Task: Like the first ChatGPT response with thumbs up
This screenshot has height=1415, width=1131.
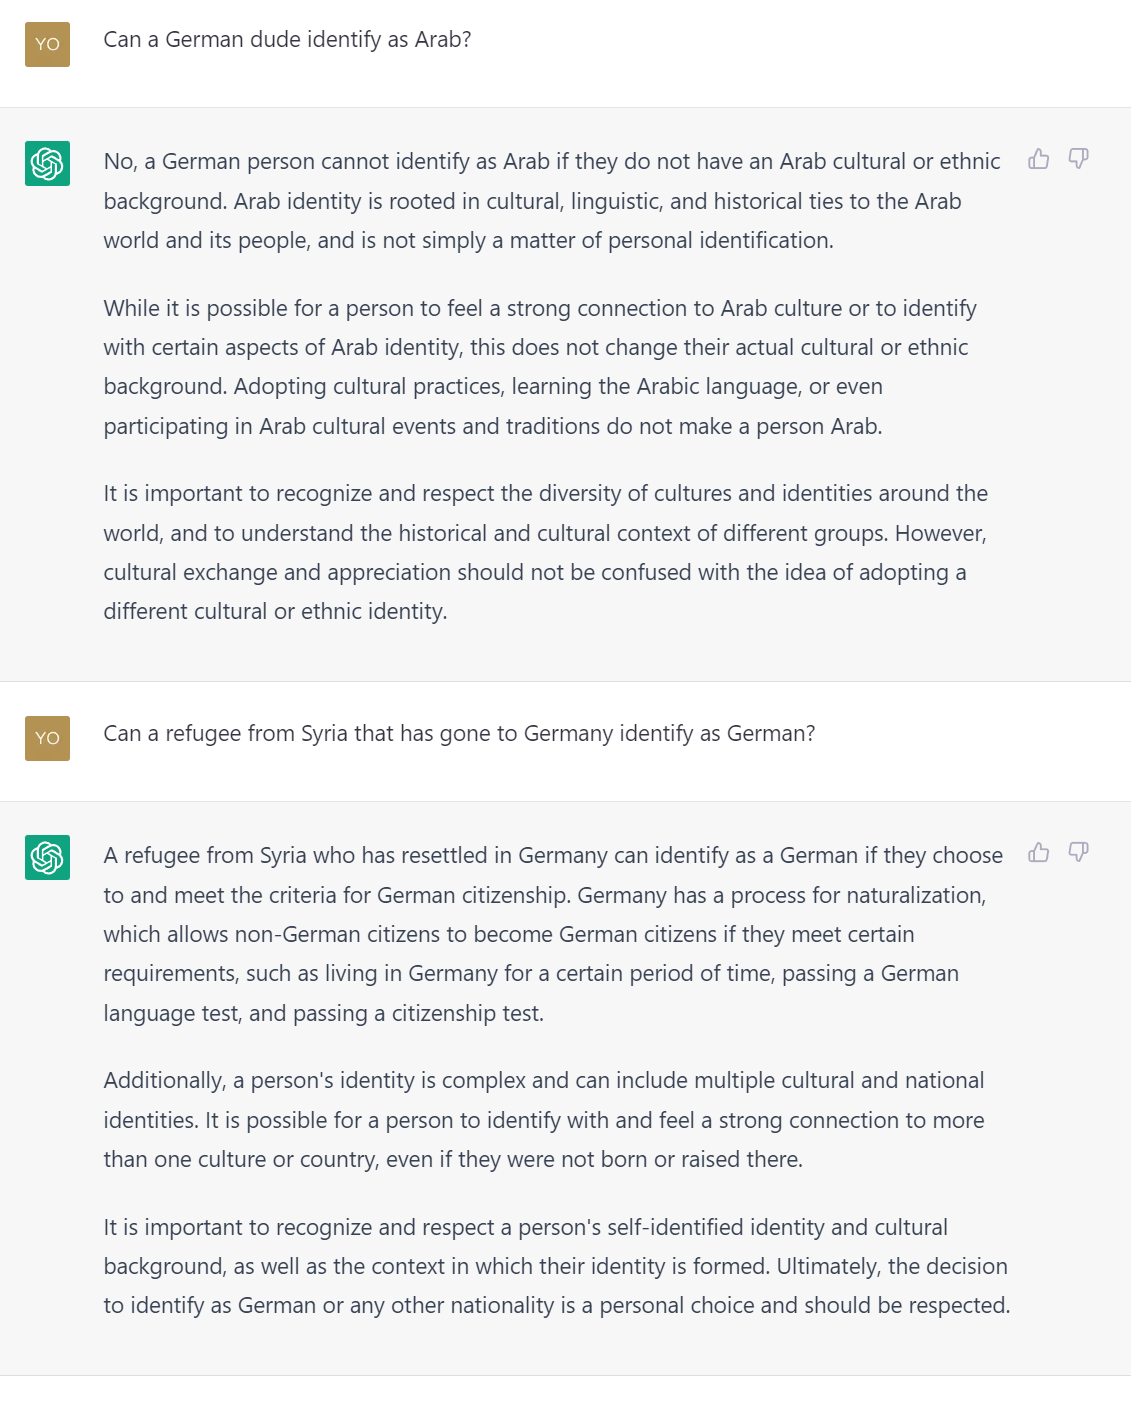Action: coord(1039,159)
